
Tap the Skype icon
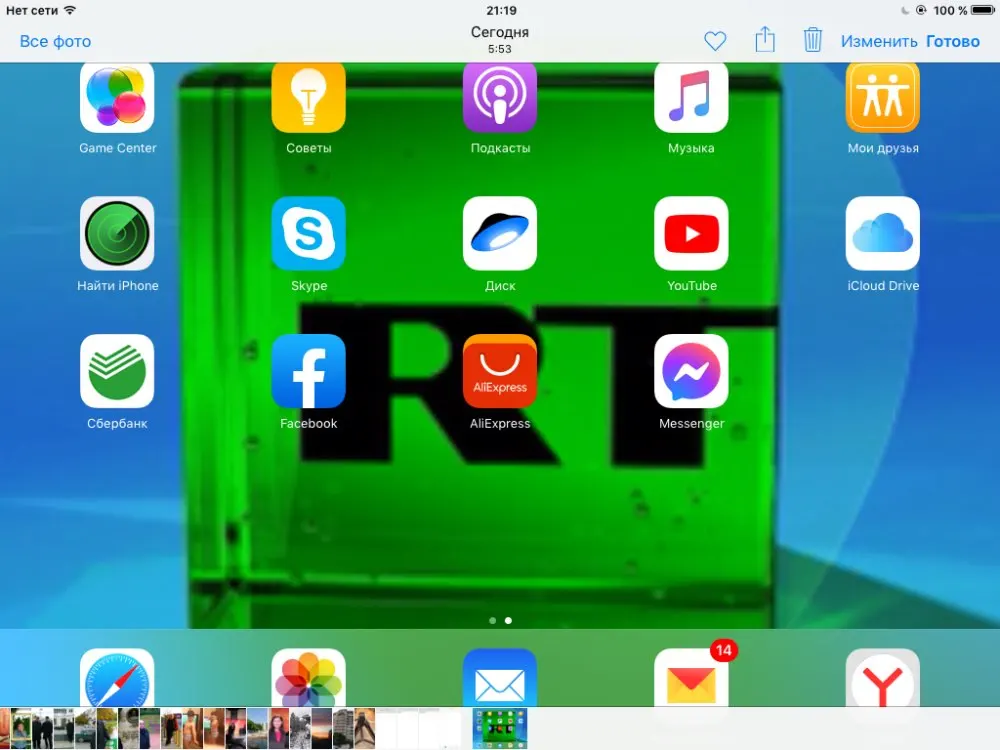(309, 233)
